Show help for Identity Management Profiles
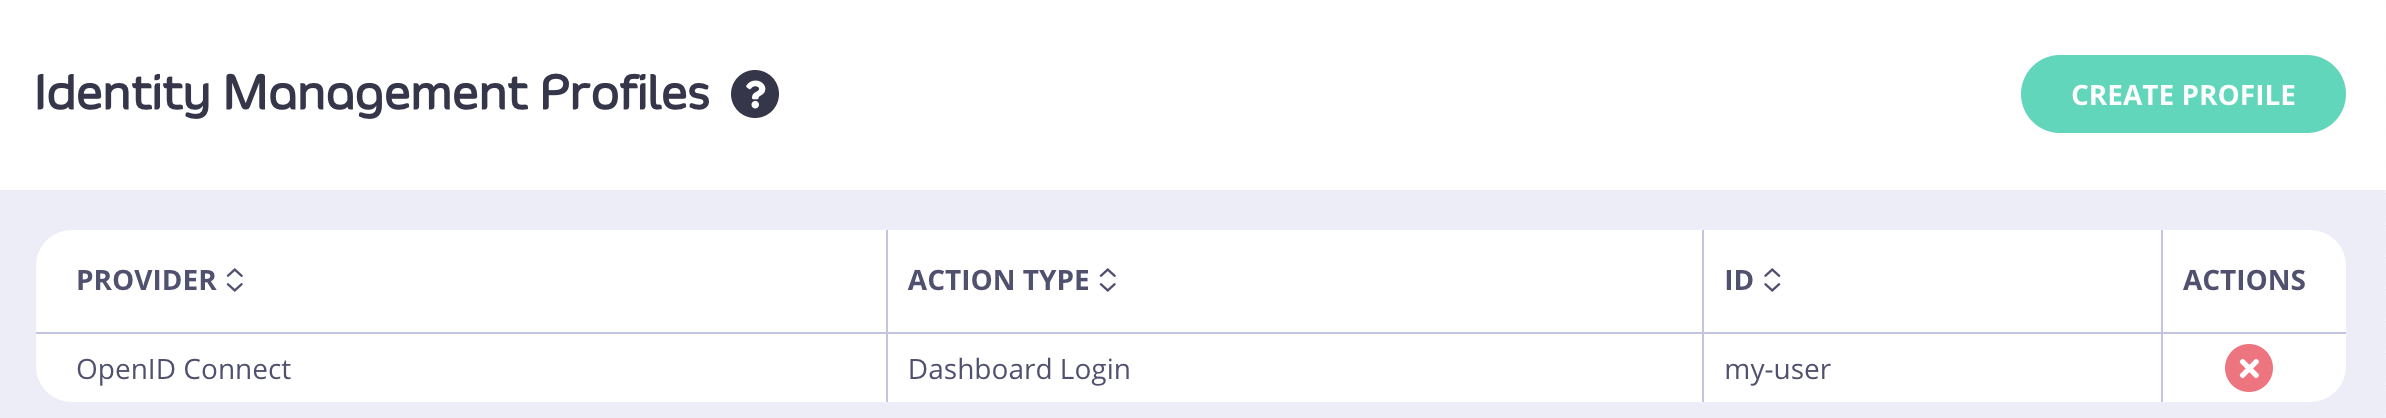Viewport: 2386px width, 418px height. point(755,95)
